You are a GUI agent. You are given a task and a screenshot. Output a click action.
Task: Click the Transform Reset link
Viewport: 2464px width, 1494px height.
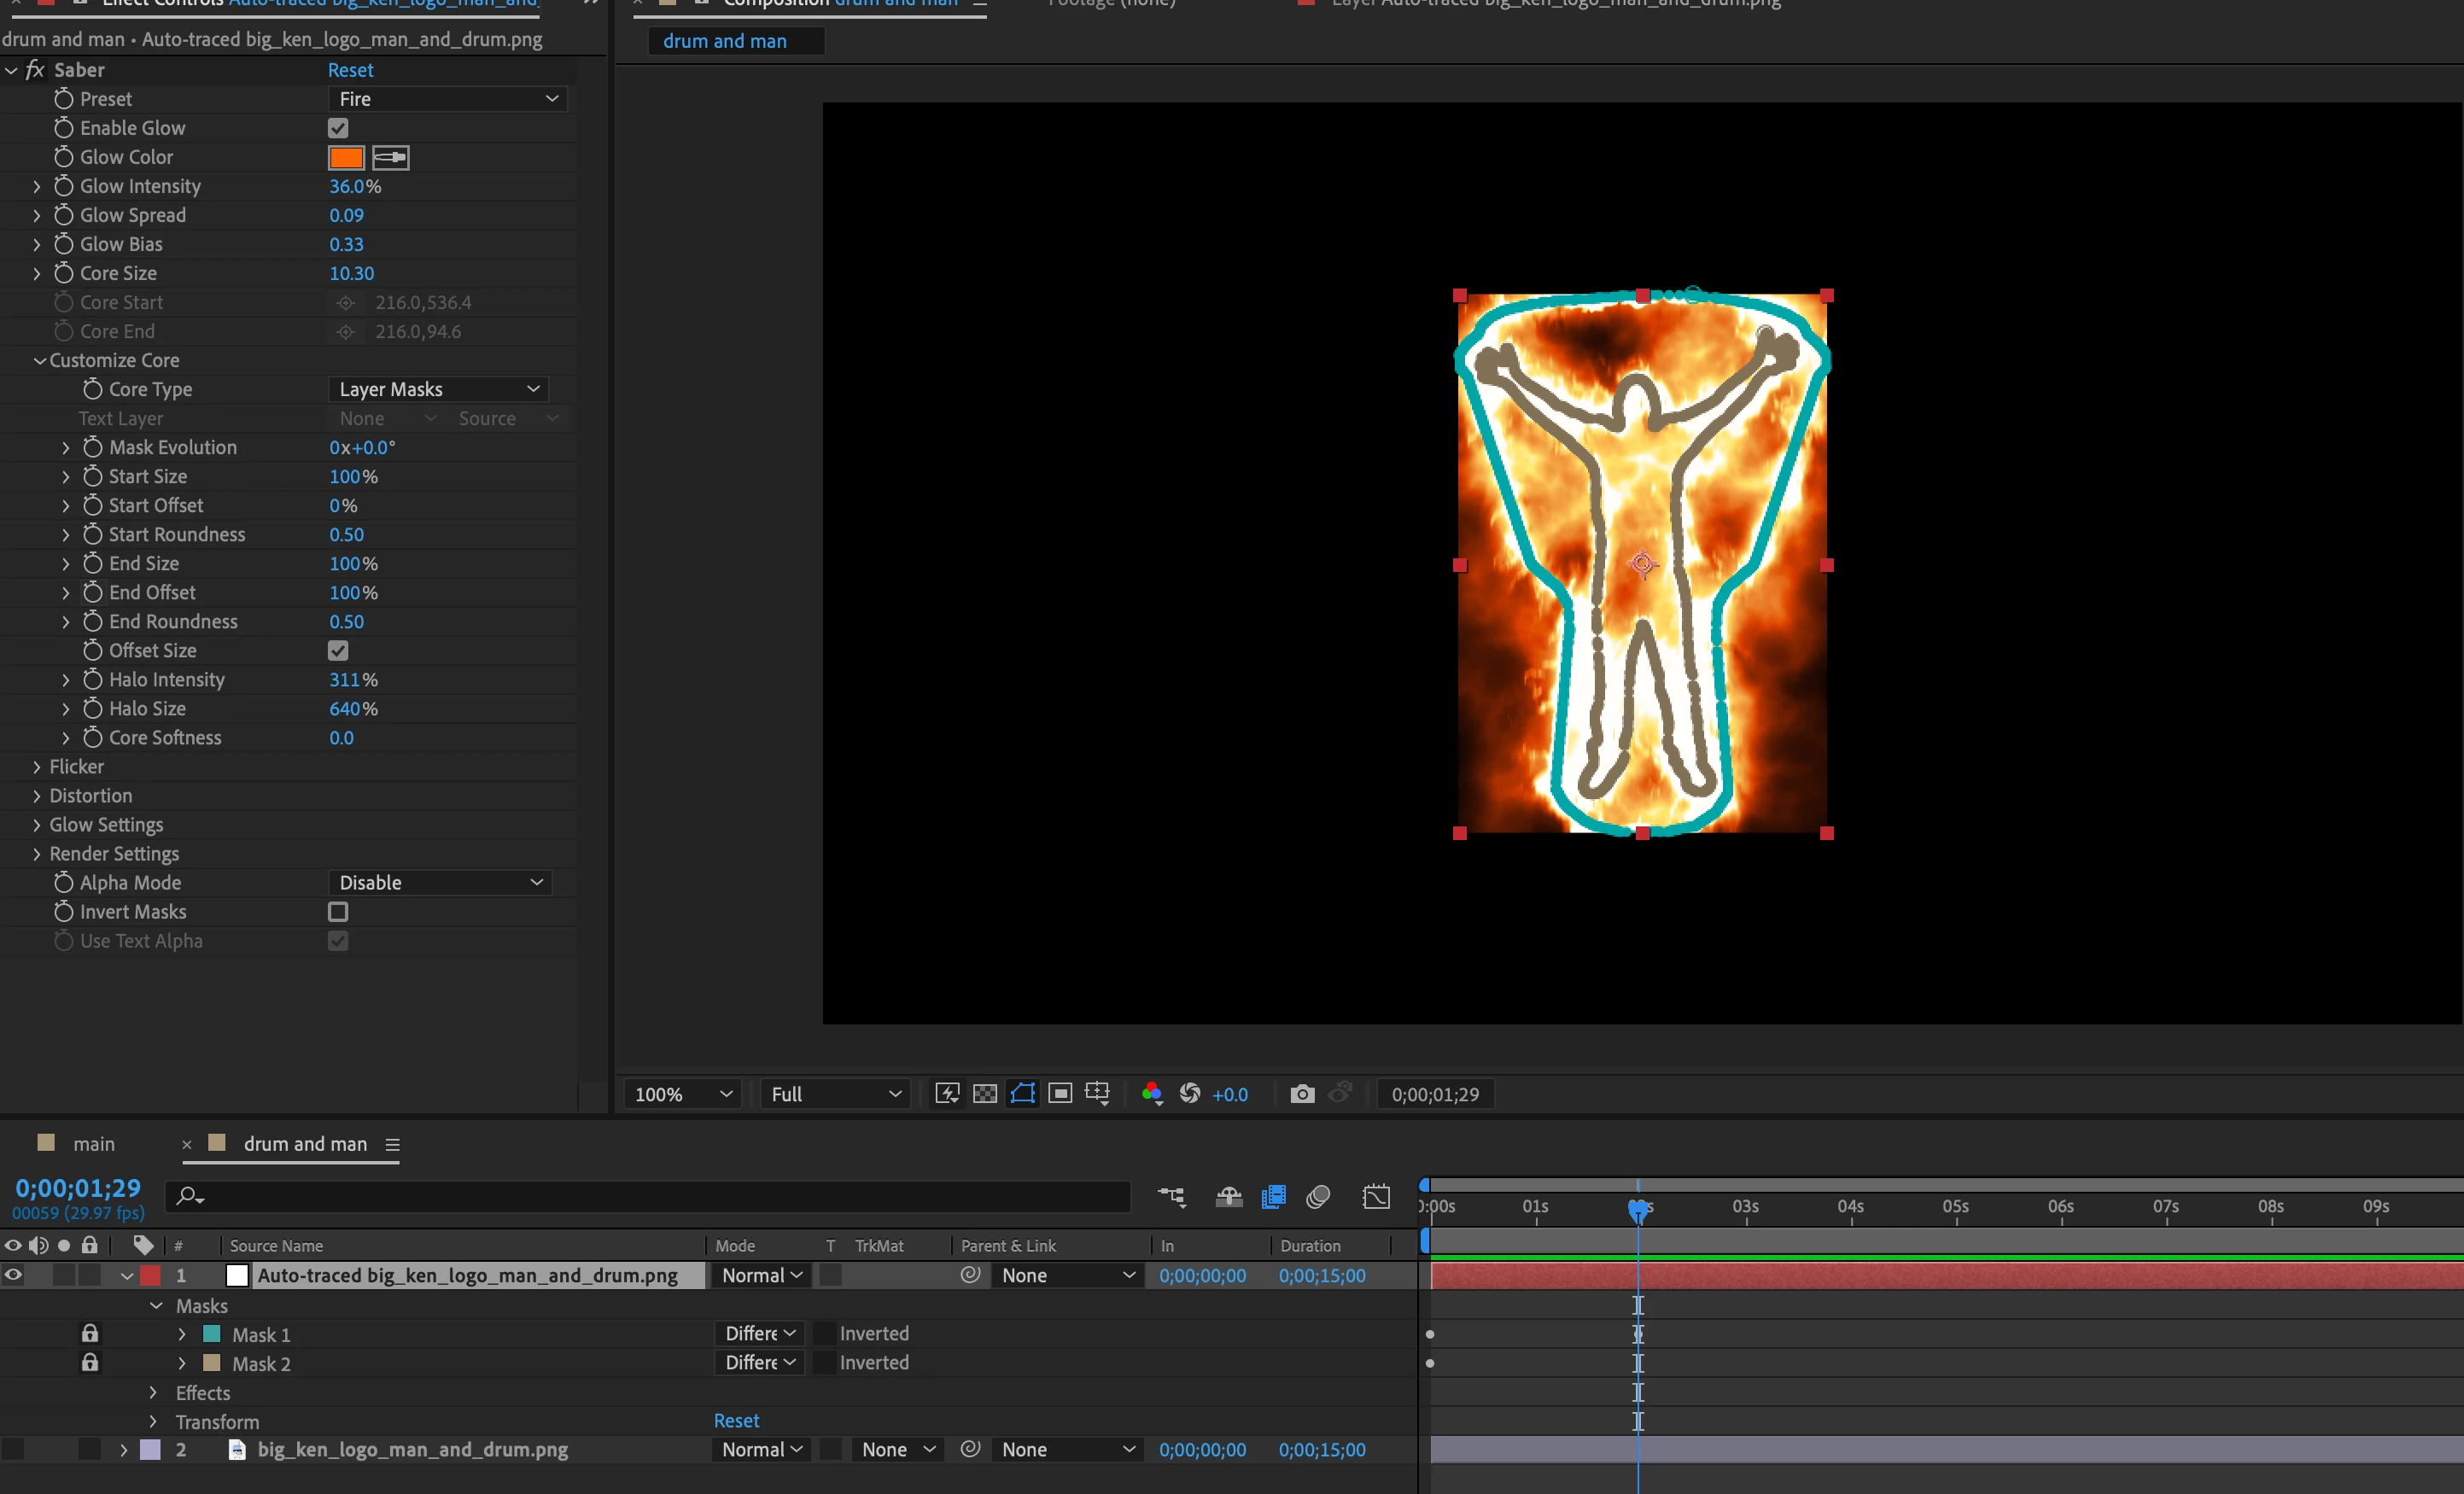point(736,1421)
